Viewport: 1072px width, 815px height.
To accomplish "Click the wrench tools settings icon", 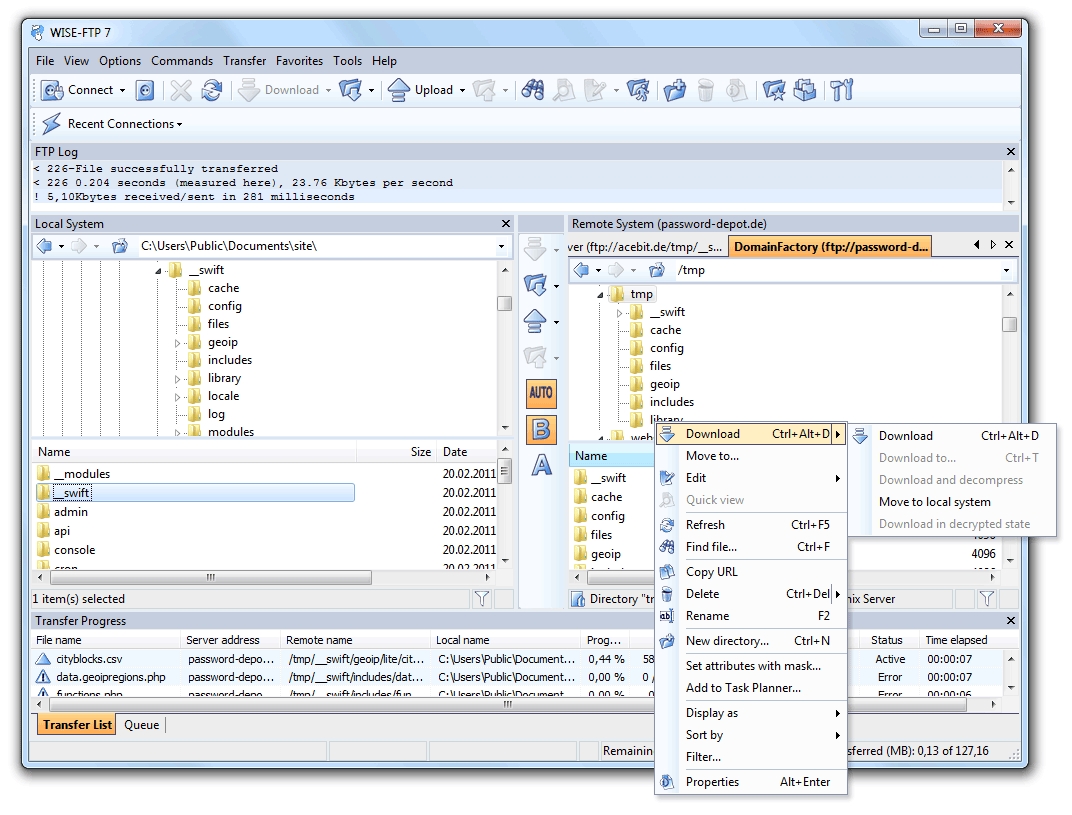I will point(842,90).
